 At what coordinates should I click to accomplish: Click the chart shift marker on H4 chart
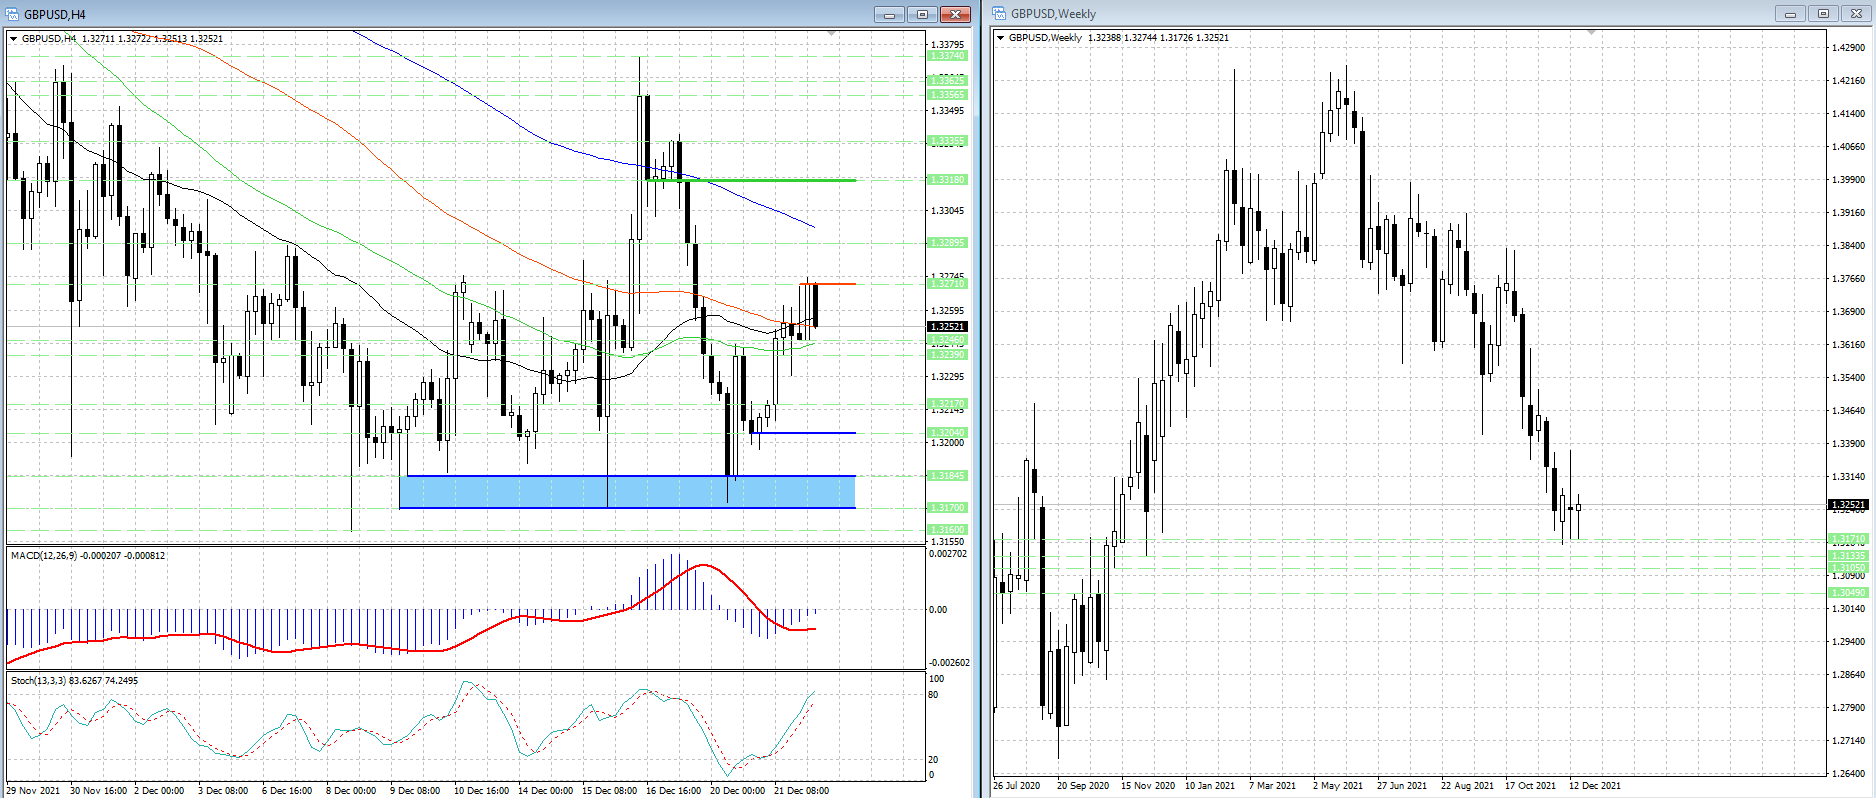click(832, 34)
